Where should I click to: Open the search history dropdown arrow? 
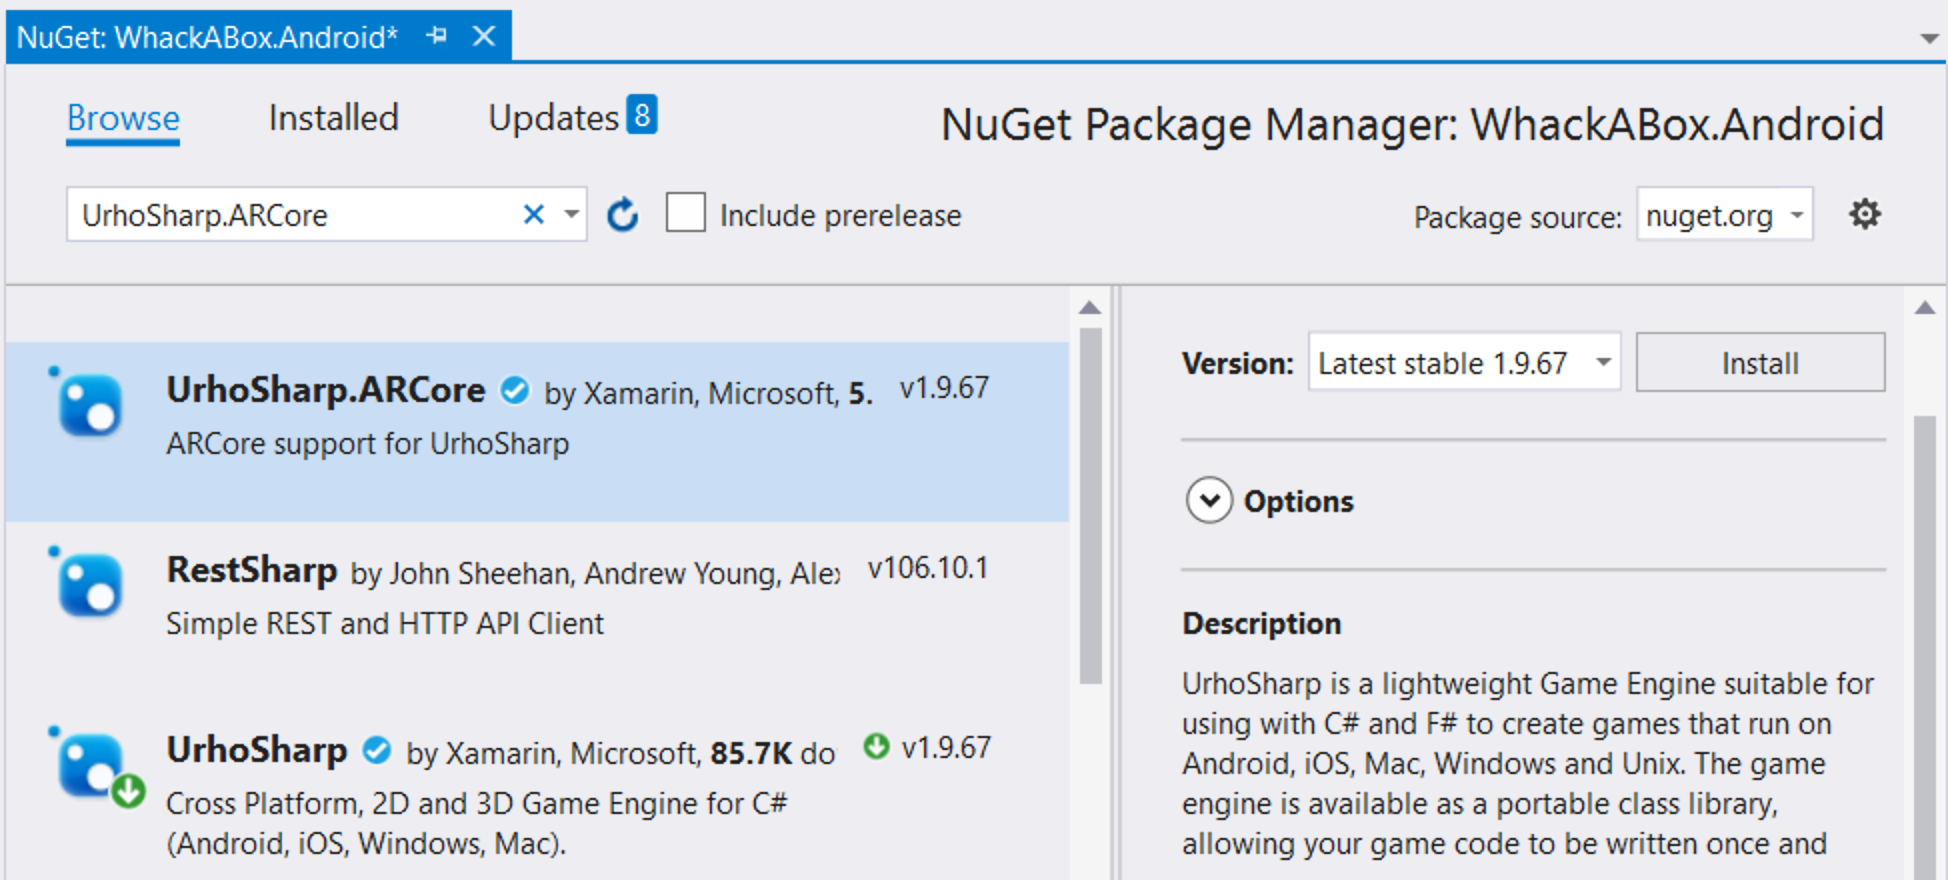tap(571, 214)
